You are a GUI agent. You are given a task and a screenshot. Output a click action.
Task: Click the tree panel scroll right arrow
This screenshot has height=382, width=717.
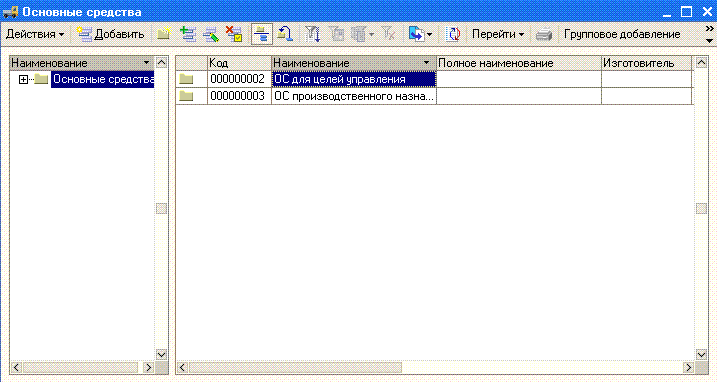(148, 367)
